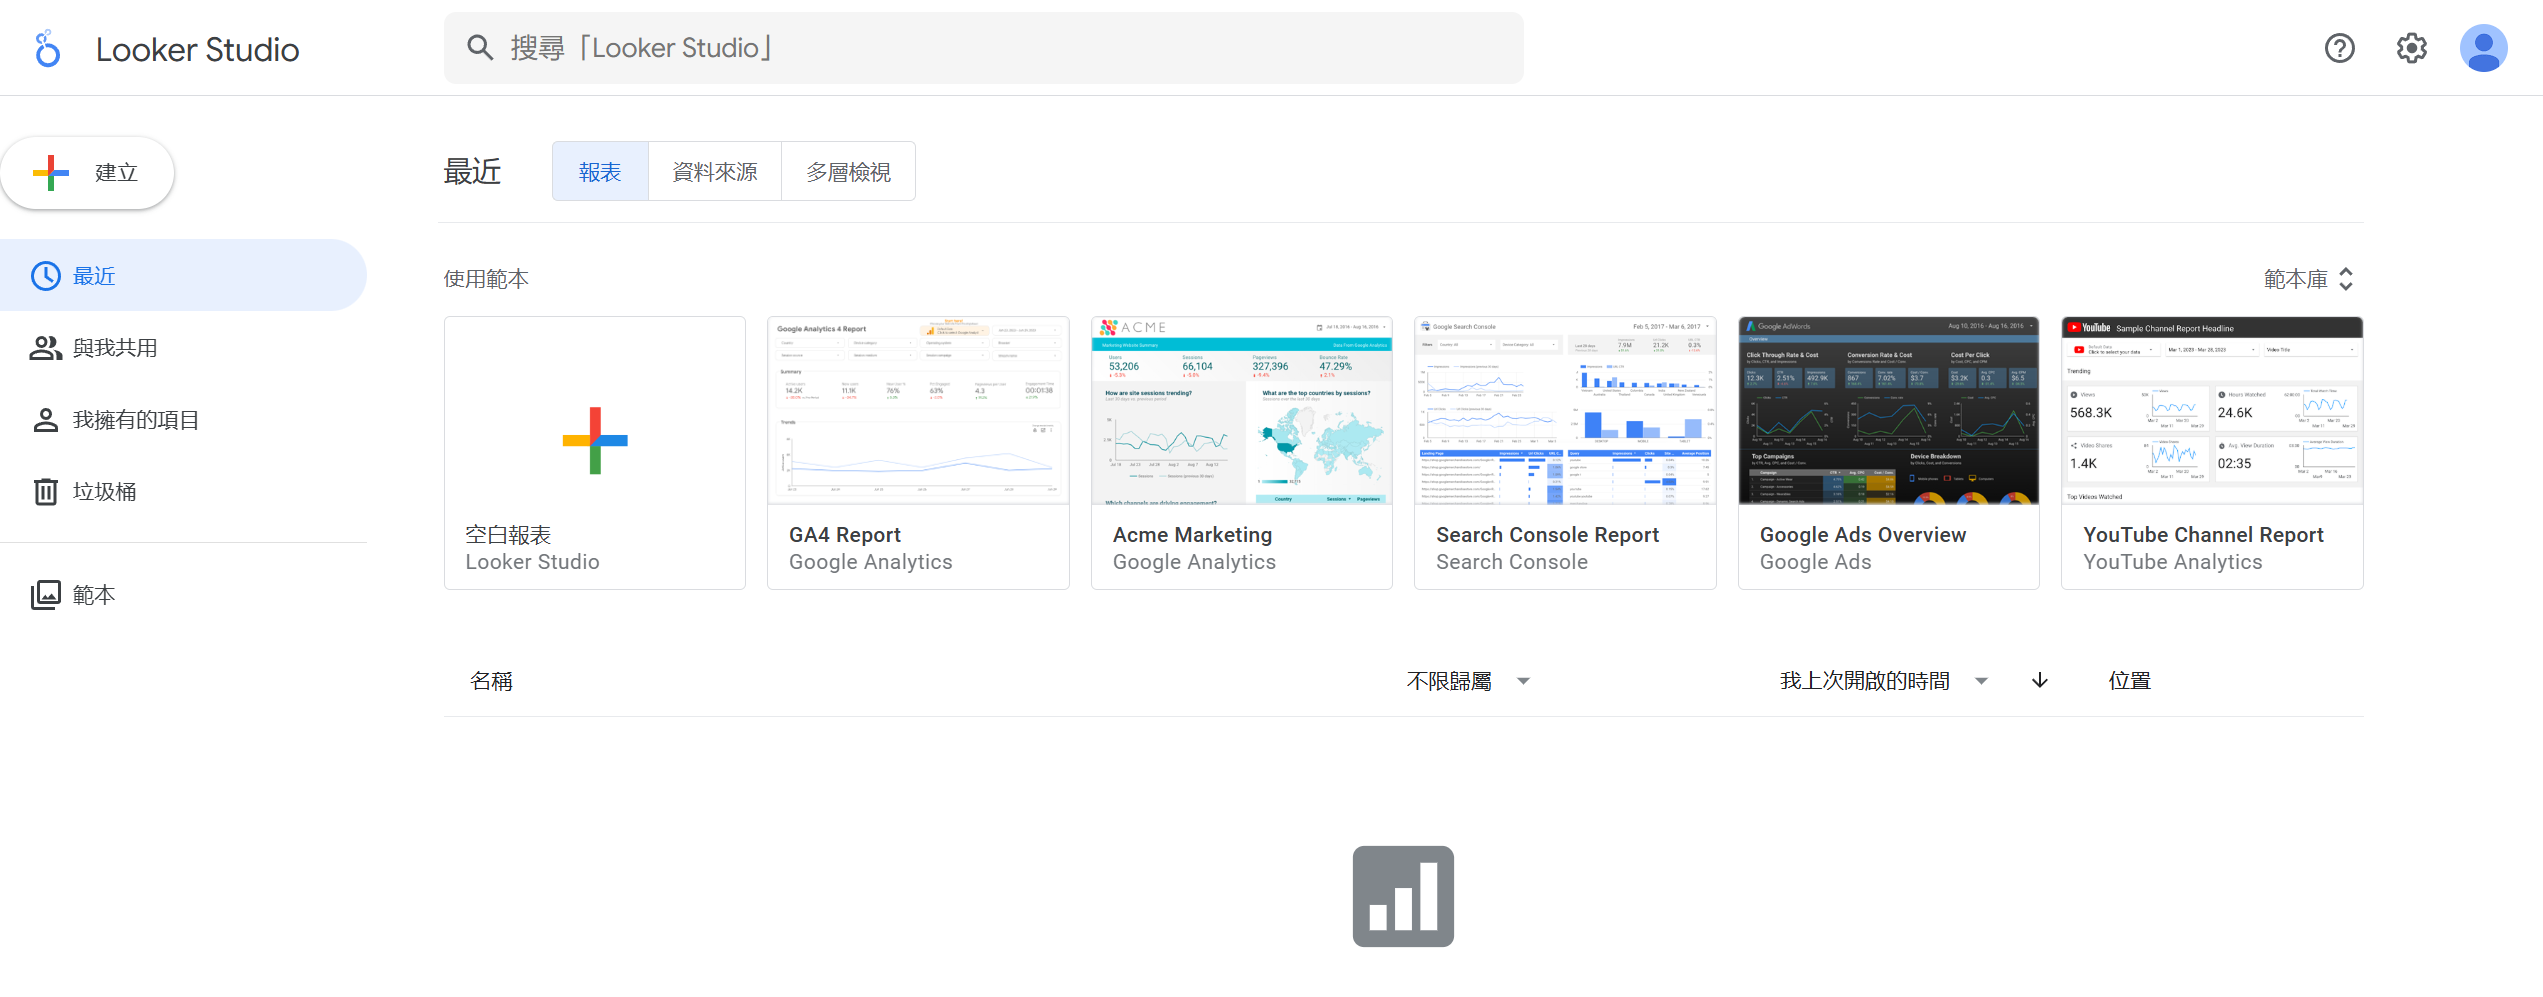
Task: Open YouTube Channel Report template
Action: point(2212,452)
